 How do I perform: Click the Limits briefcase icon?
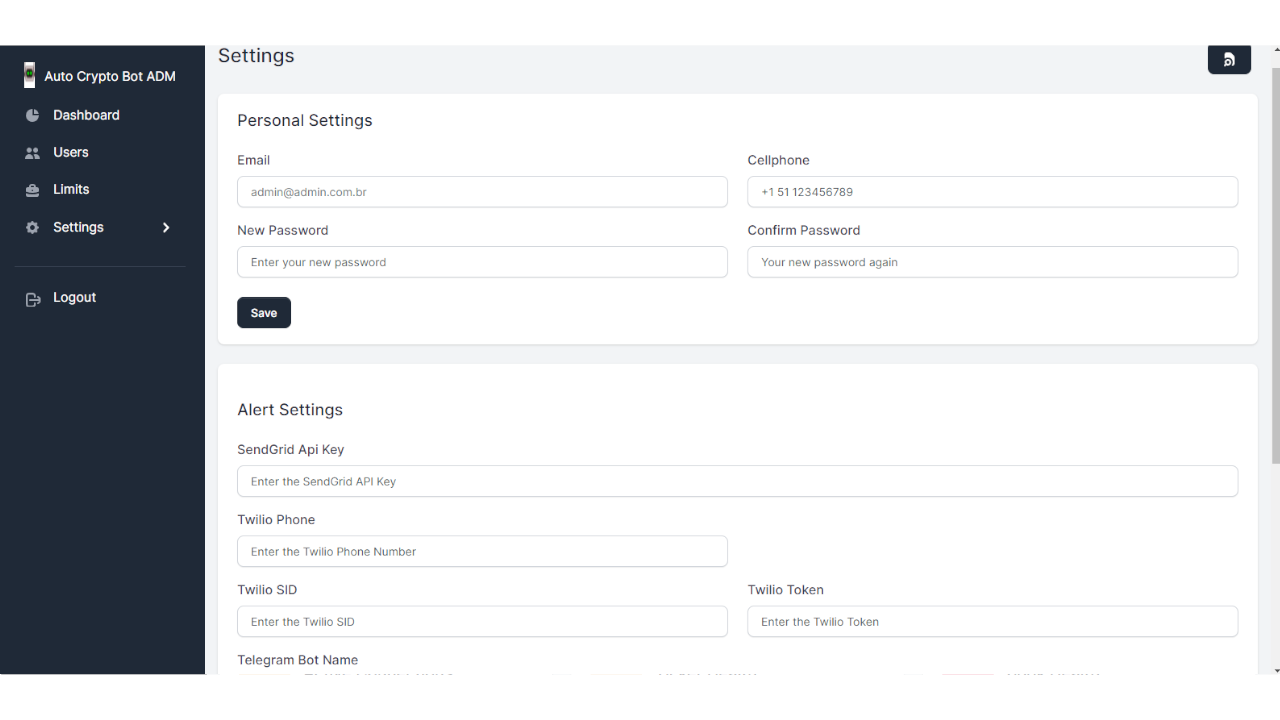point(32,190)
